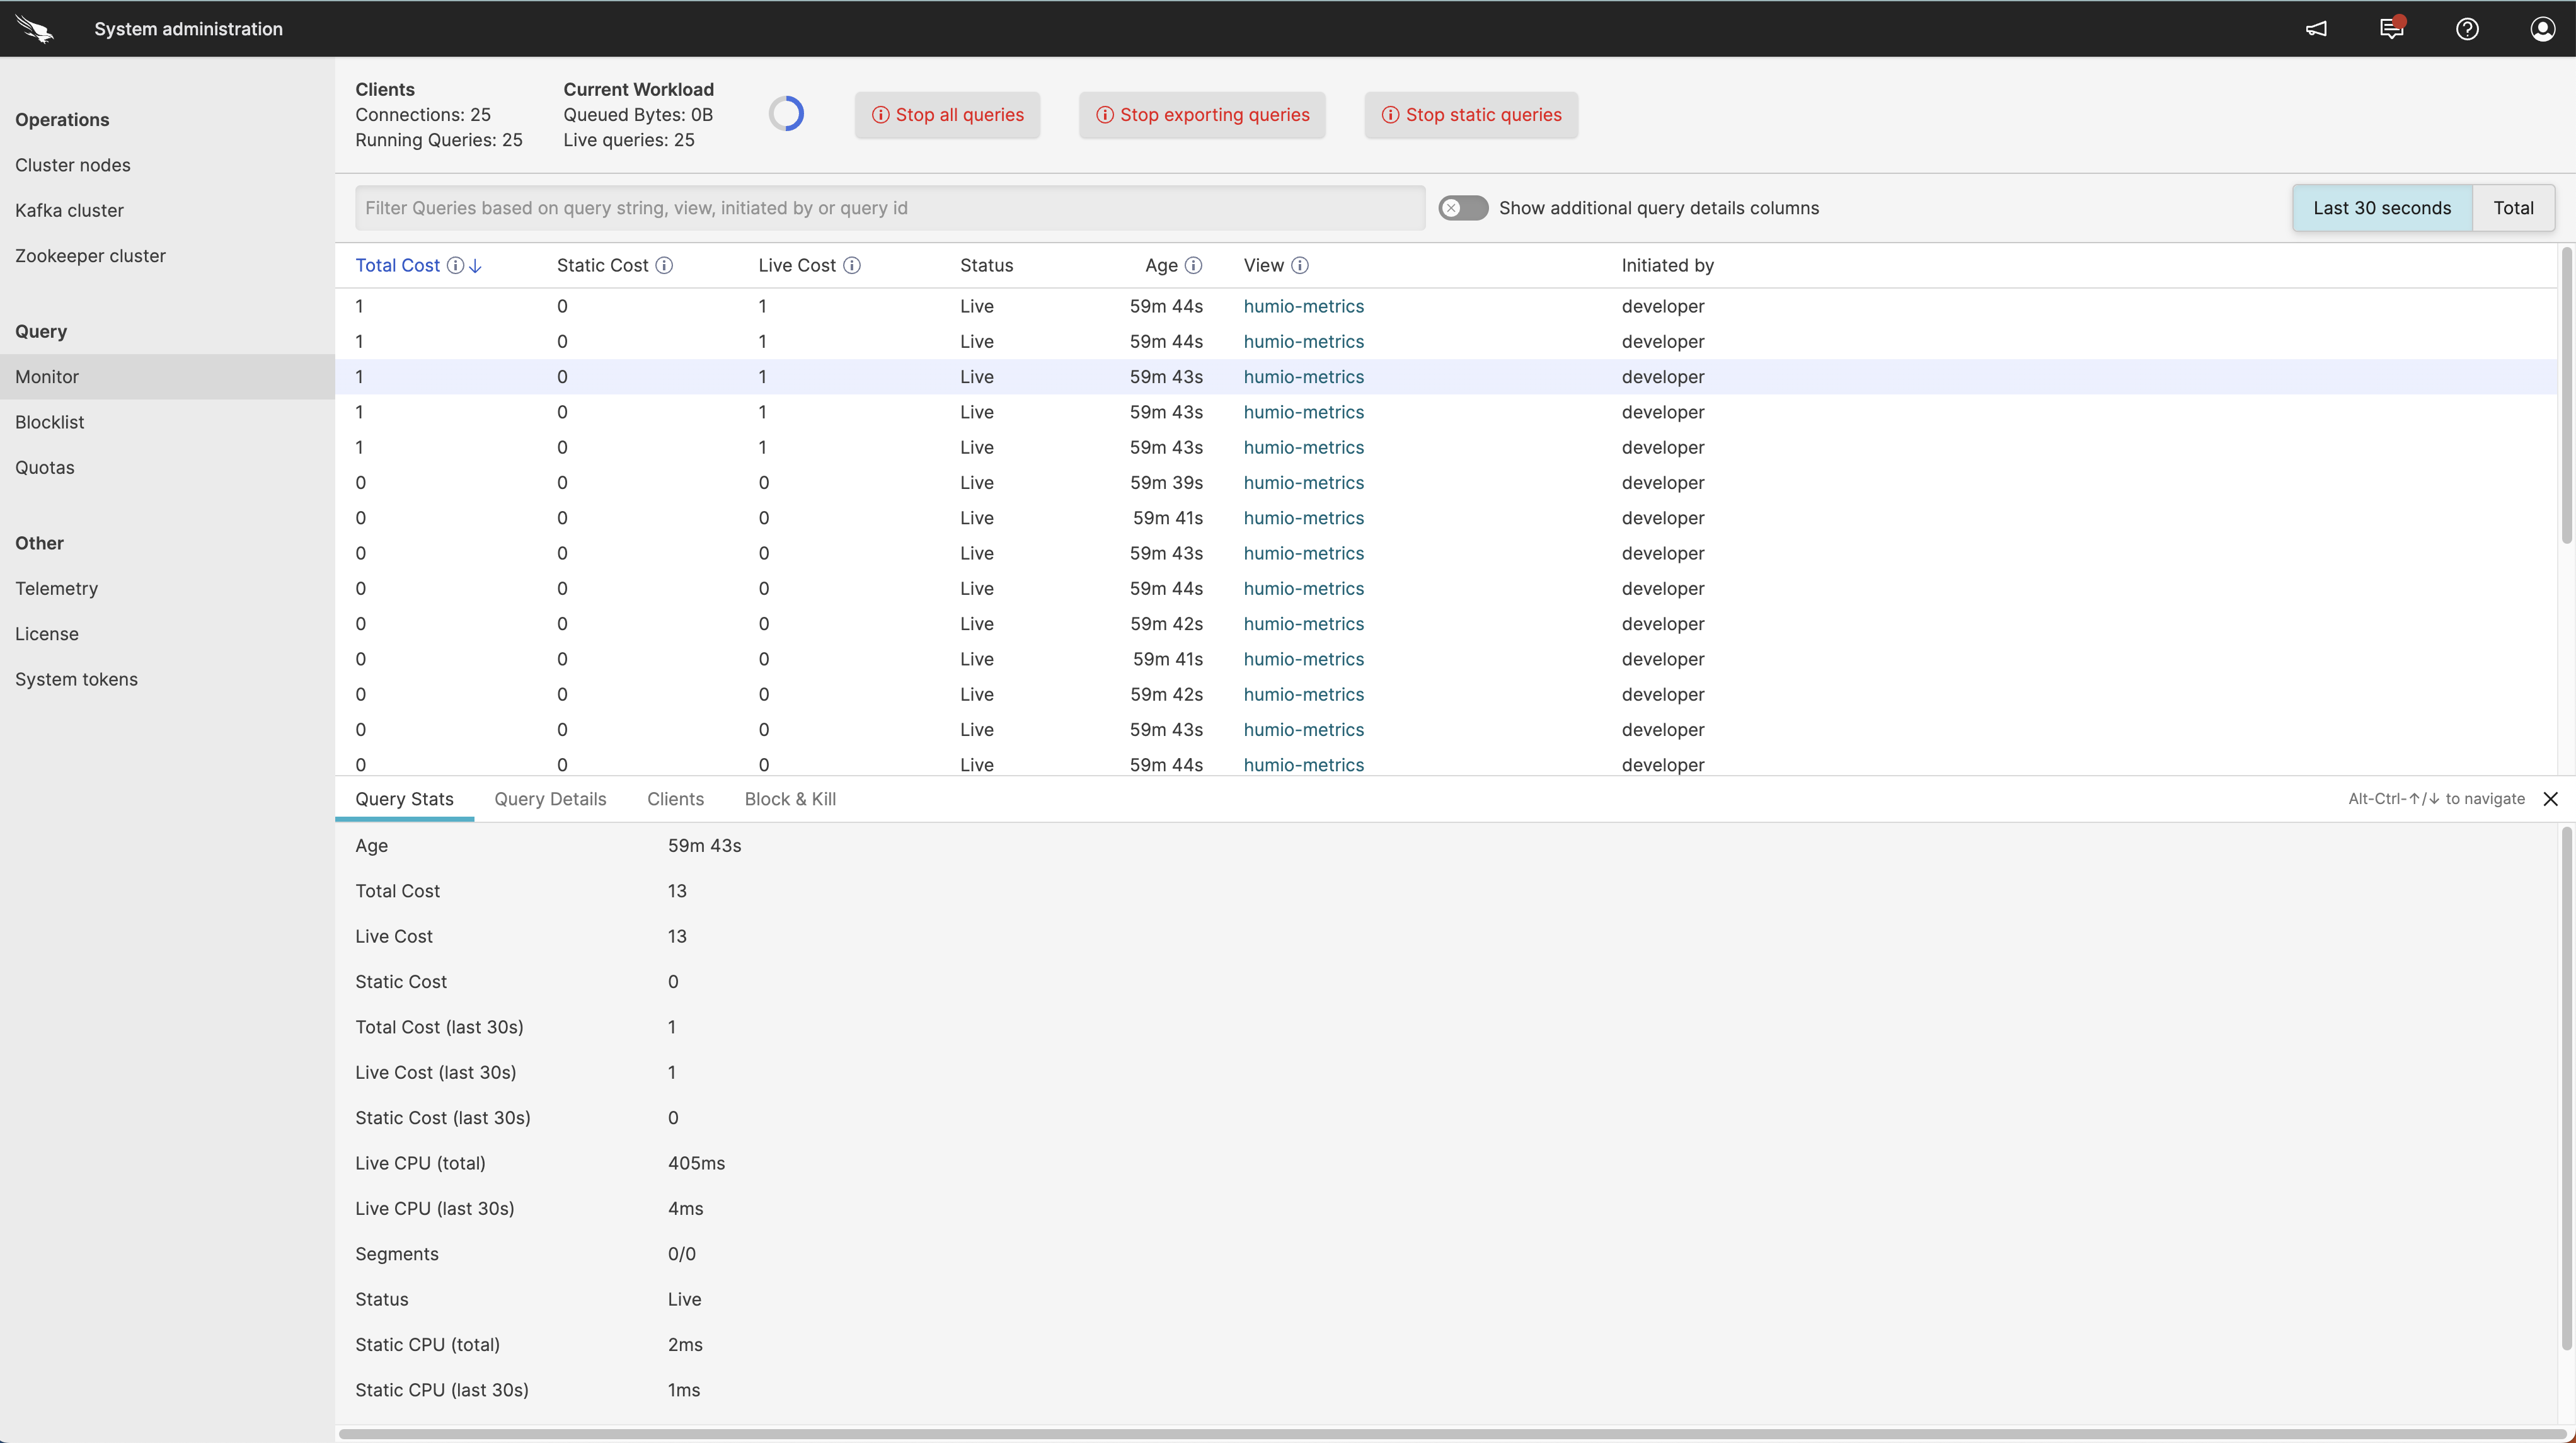
Task: Enable Show additional query details columns
Action: (1462, 207)
